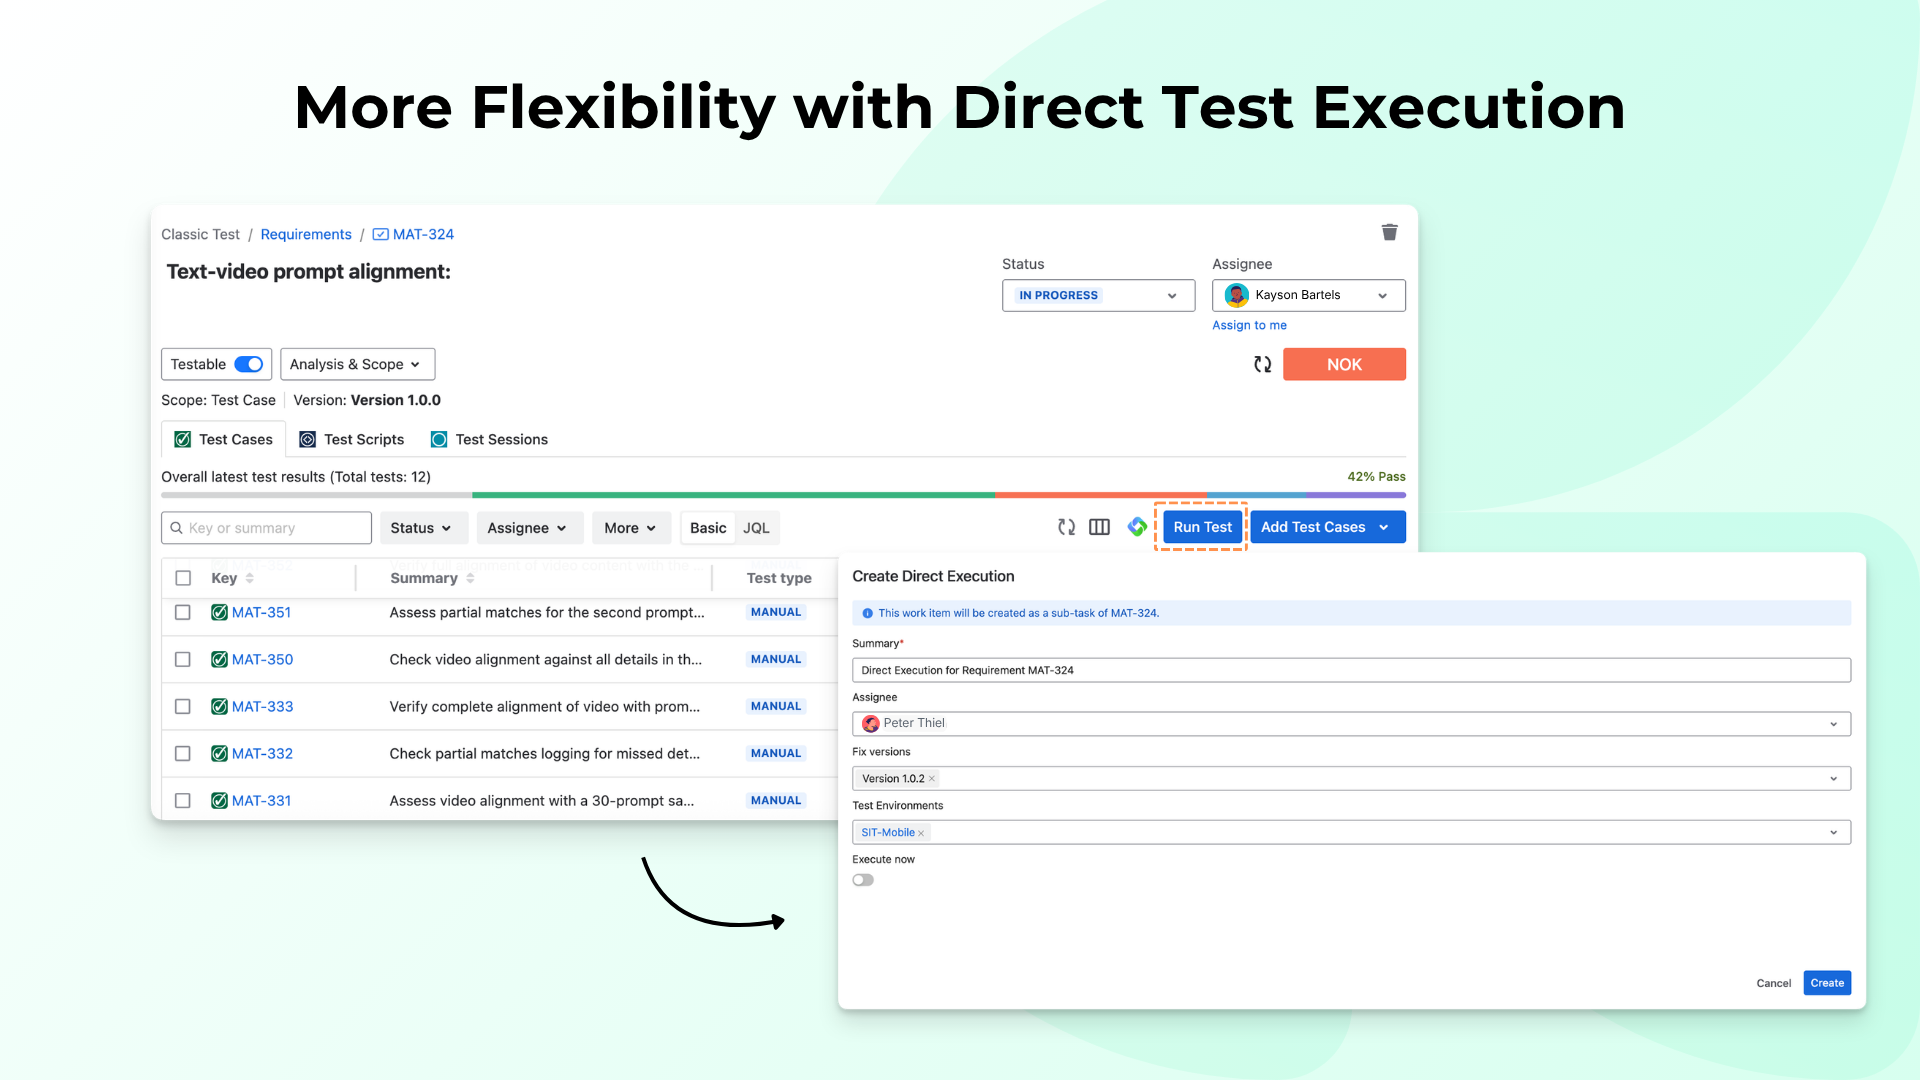Click the test results progress bar
This screenshot has height=1080, width=1920.
(x=783, y=495)
